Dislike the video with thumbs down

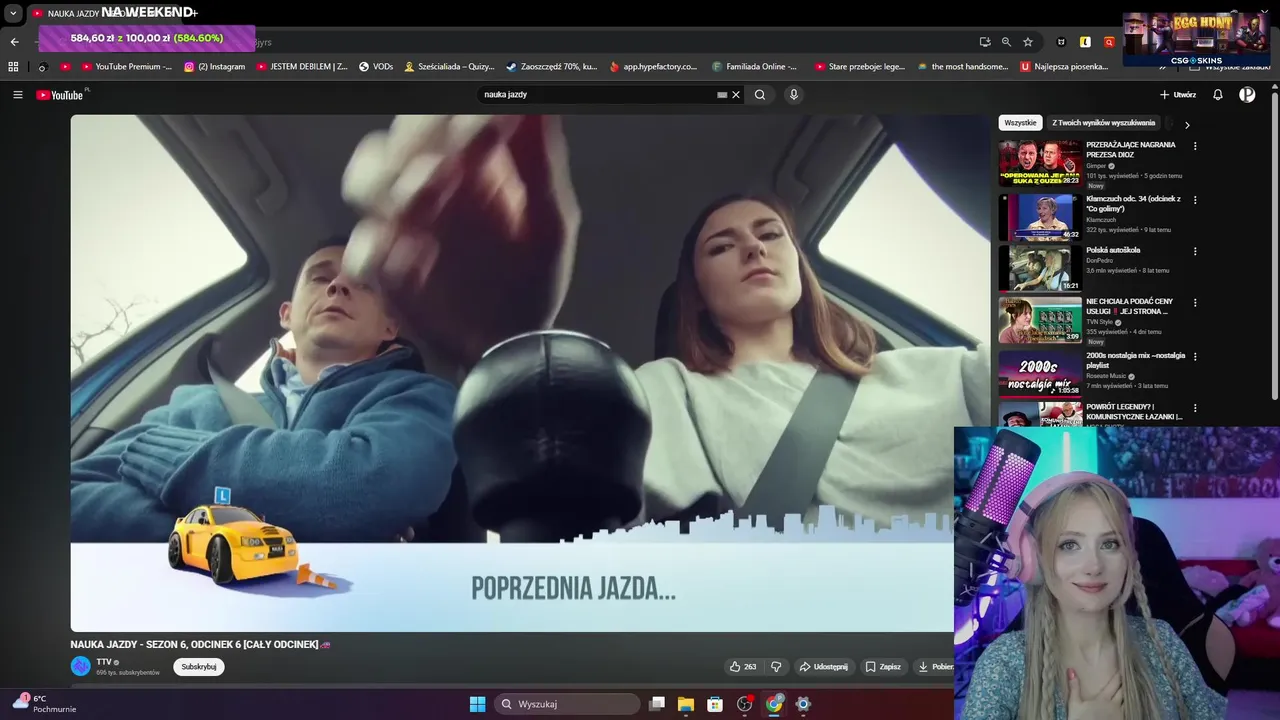click(776, 666)
